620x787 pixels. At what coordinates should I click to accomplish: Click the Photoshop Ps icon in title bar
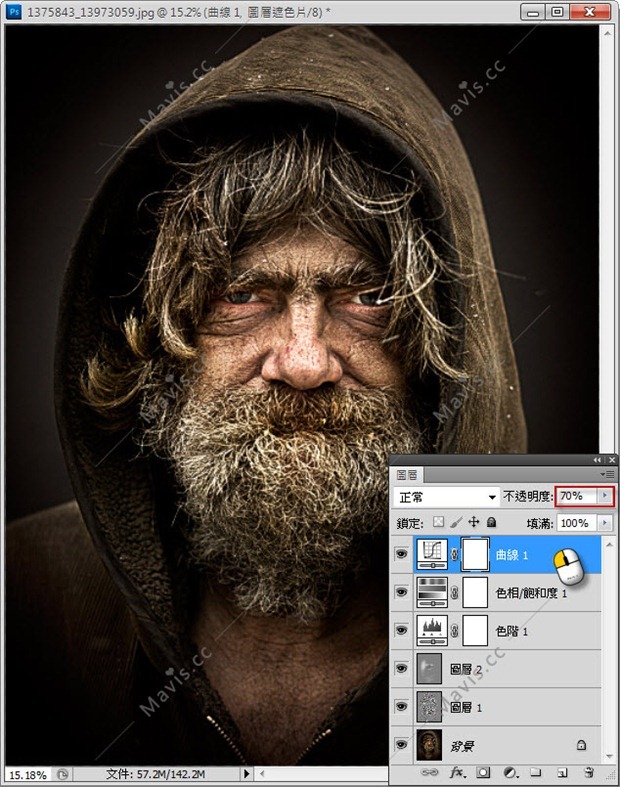14,11
